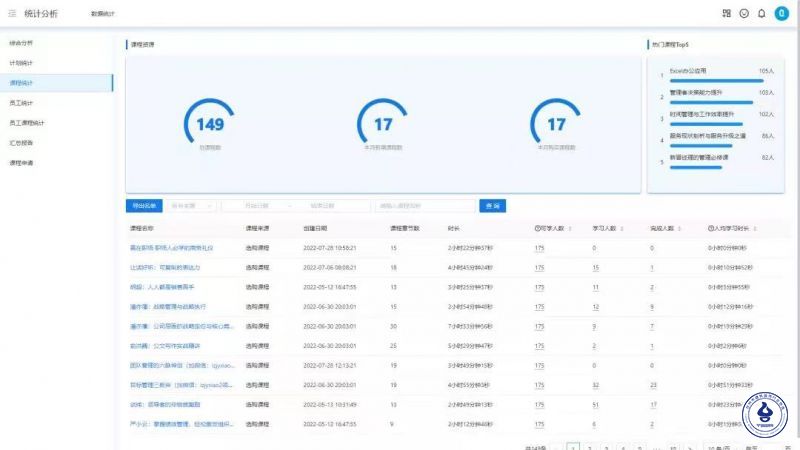This screenshot has height=450, width=800.
Task: Click the 创建日期 column header
Action: pyautogui.click(x=315, y=229)
